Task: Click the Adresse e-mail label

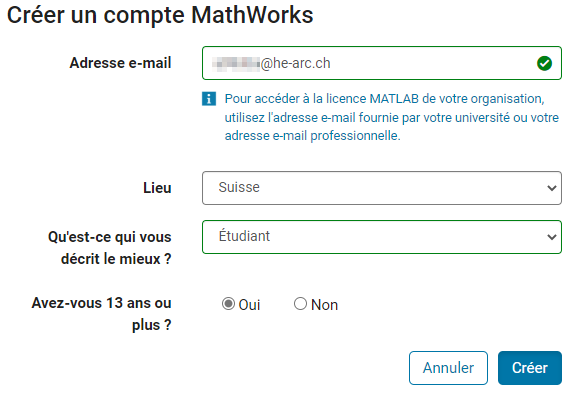Action: [x=120, y=63]
